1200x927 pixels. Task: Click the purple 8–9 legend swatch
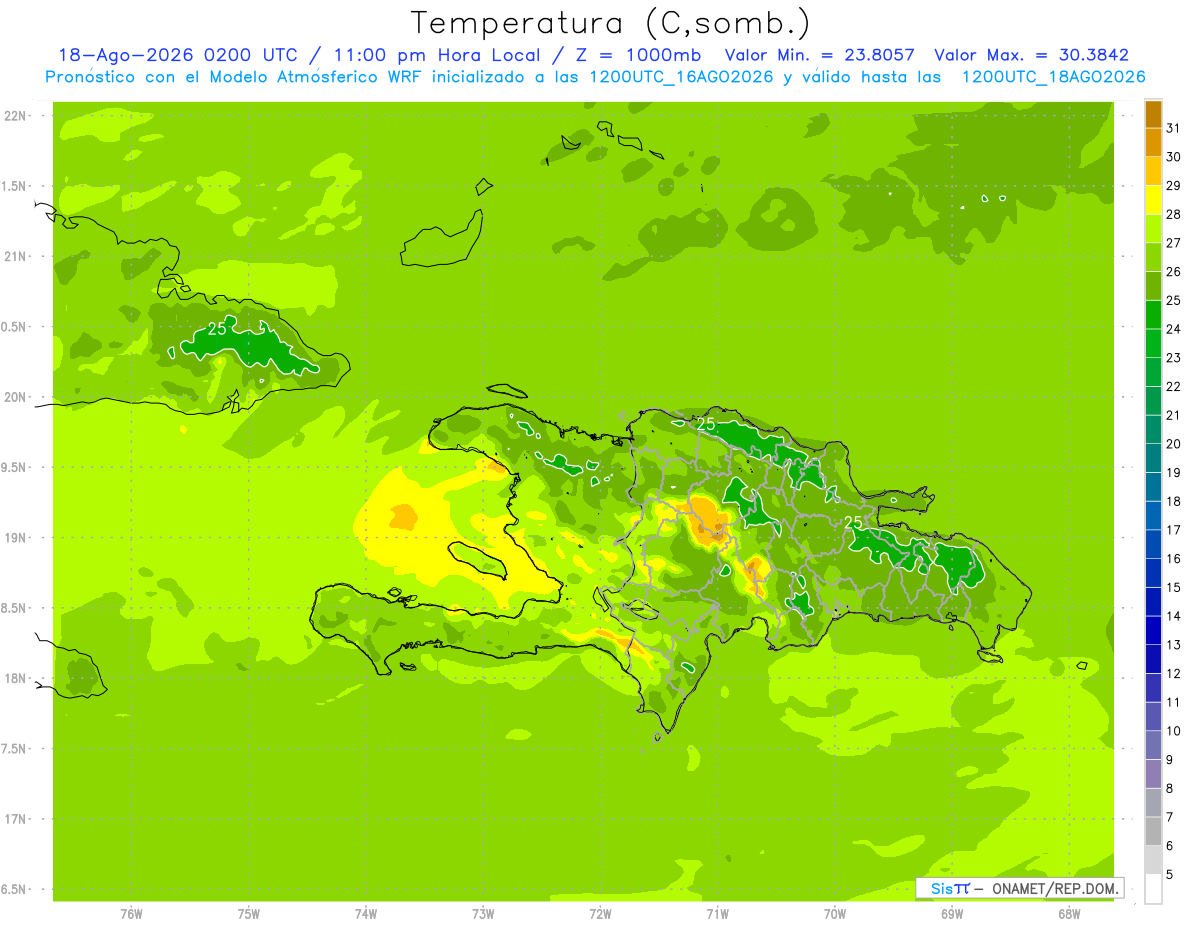[x=1153, y=774]
